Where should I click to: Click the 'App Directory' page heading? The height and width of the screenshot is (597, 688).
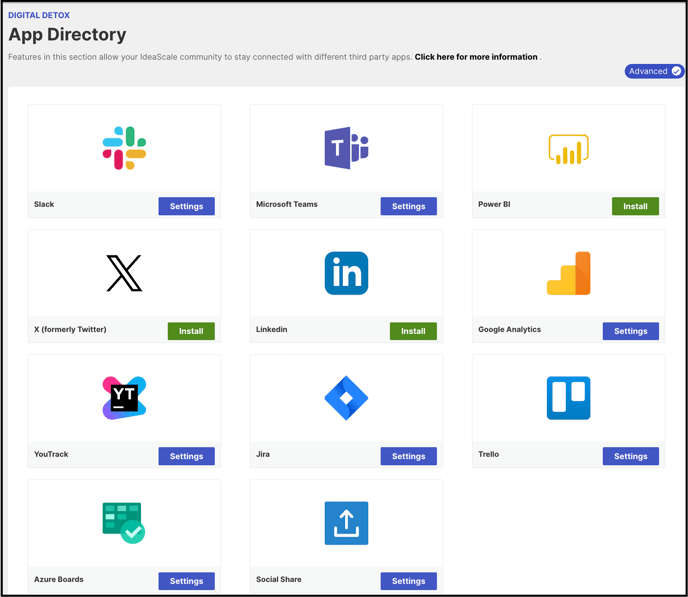pyautogui.click(x=67, y=35)
